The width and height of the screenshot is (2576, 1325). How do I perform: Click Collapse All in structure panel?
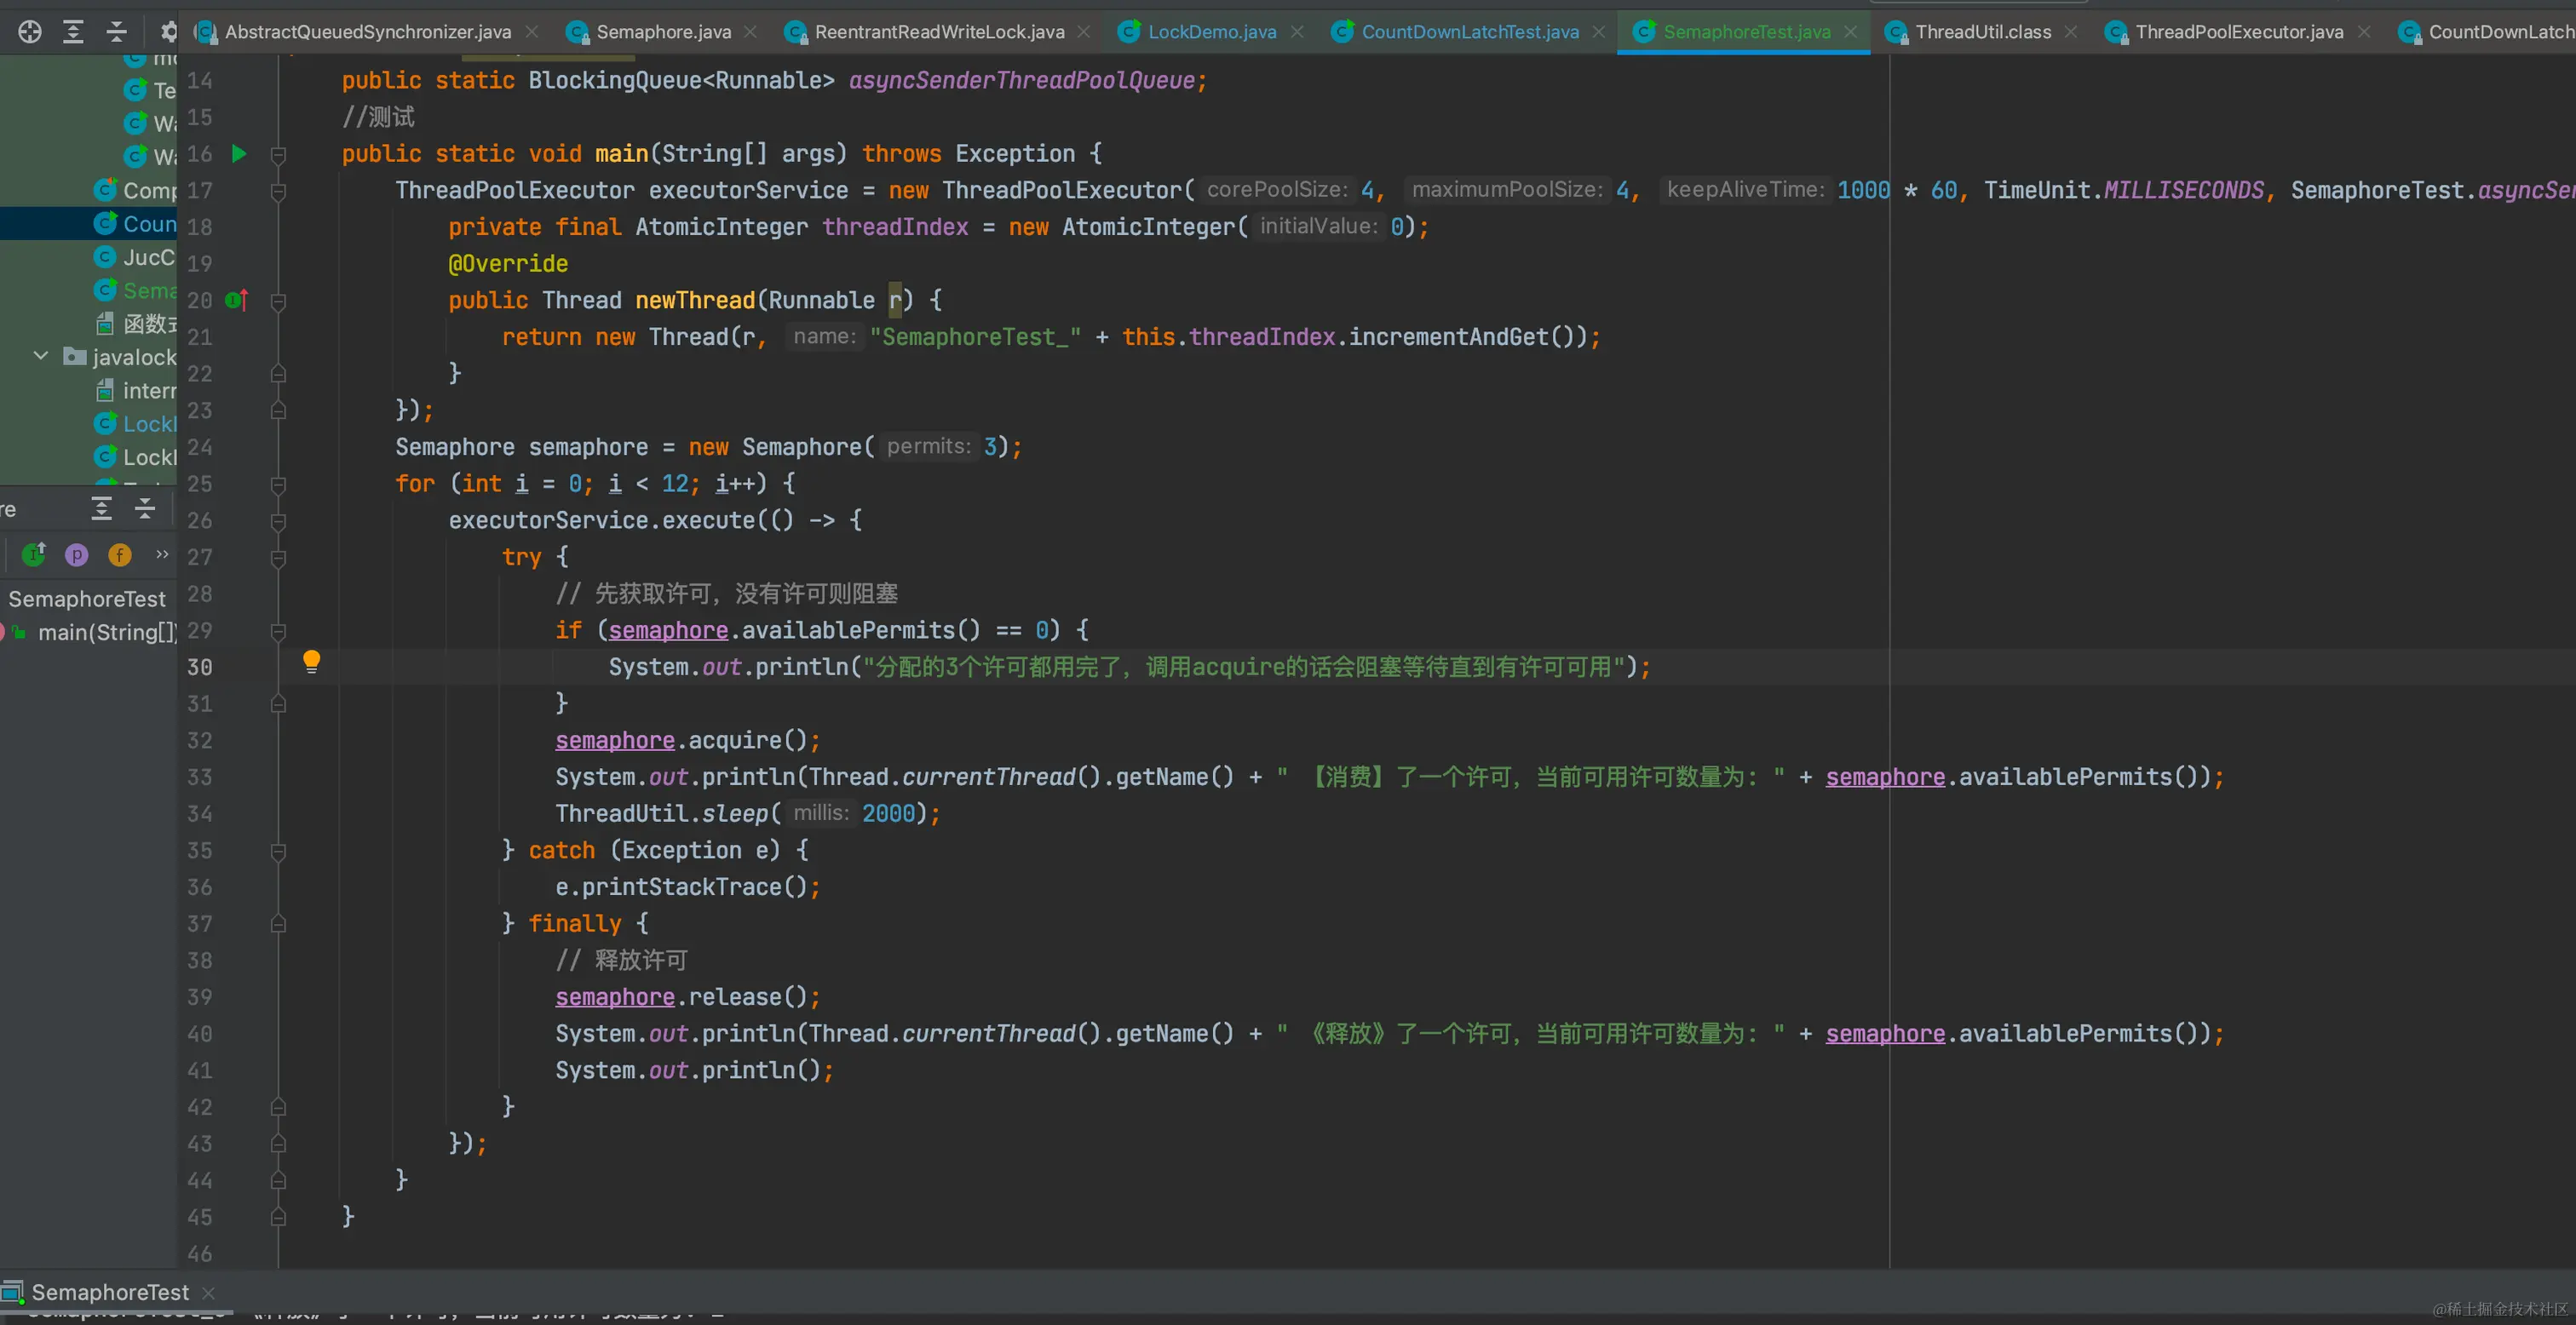(x=145, y=509)
